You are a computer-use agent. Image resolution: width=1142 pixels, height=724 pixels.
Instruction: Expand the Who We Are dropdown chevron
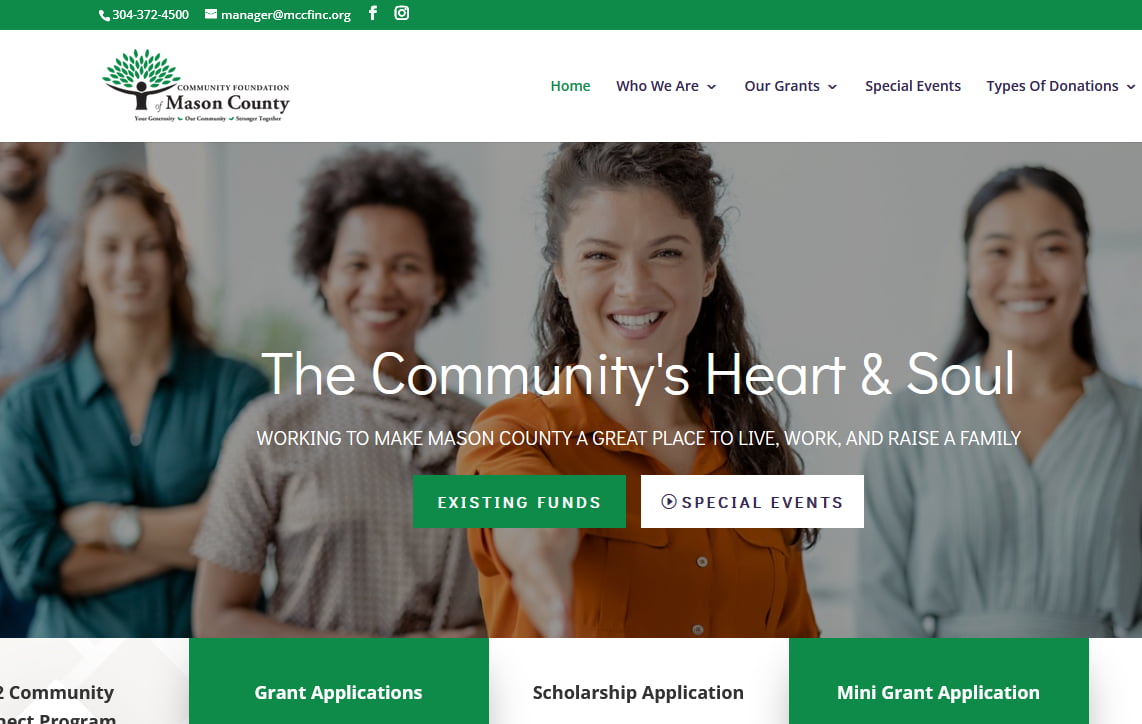(712, 87)
